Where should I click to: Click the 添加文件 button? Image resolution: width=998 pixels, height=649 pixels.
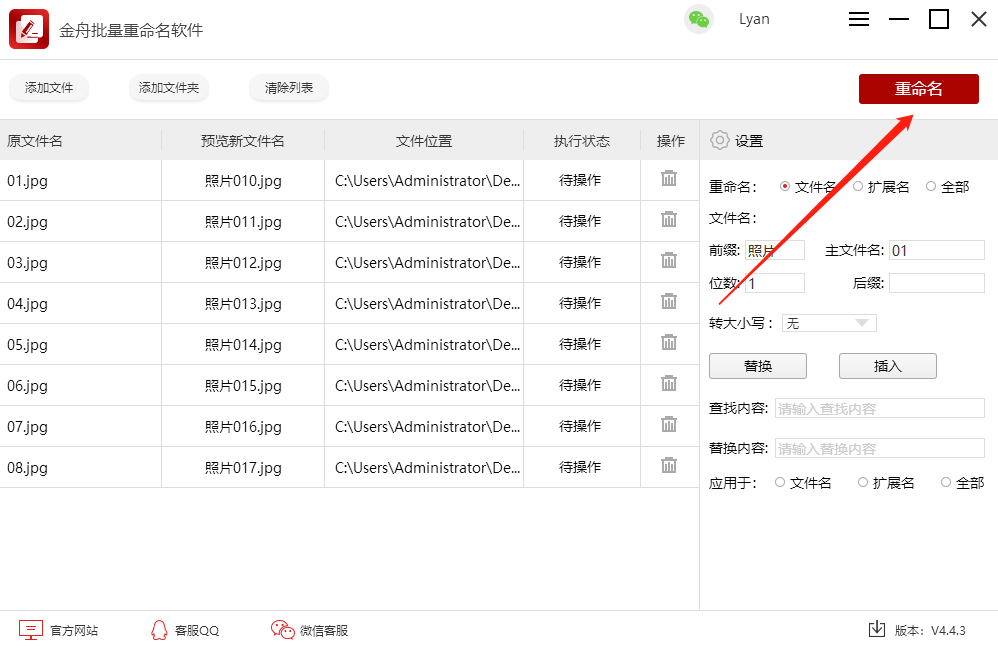pos(49,88)
